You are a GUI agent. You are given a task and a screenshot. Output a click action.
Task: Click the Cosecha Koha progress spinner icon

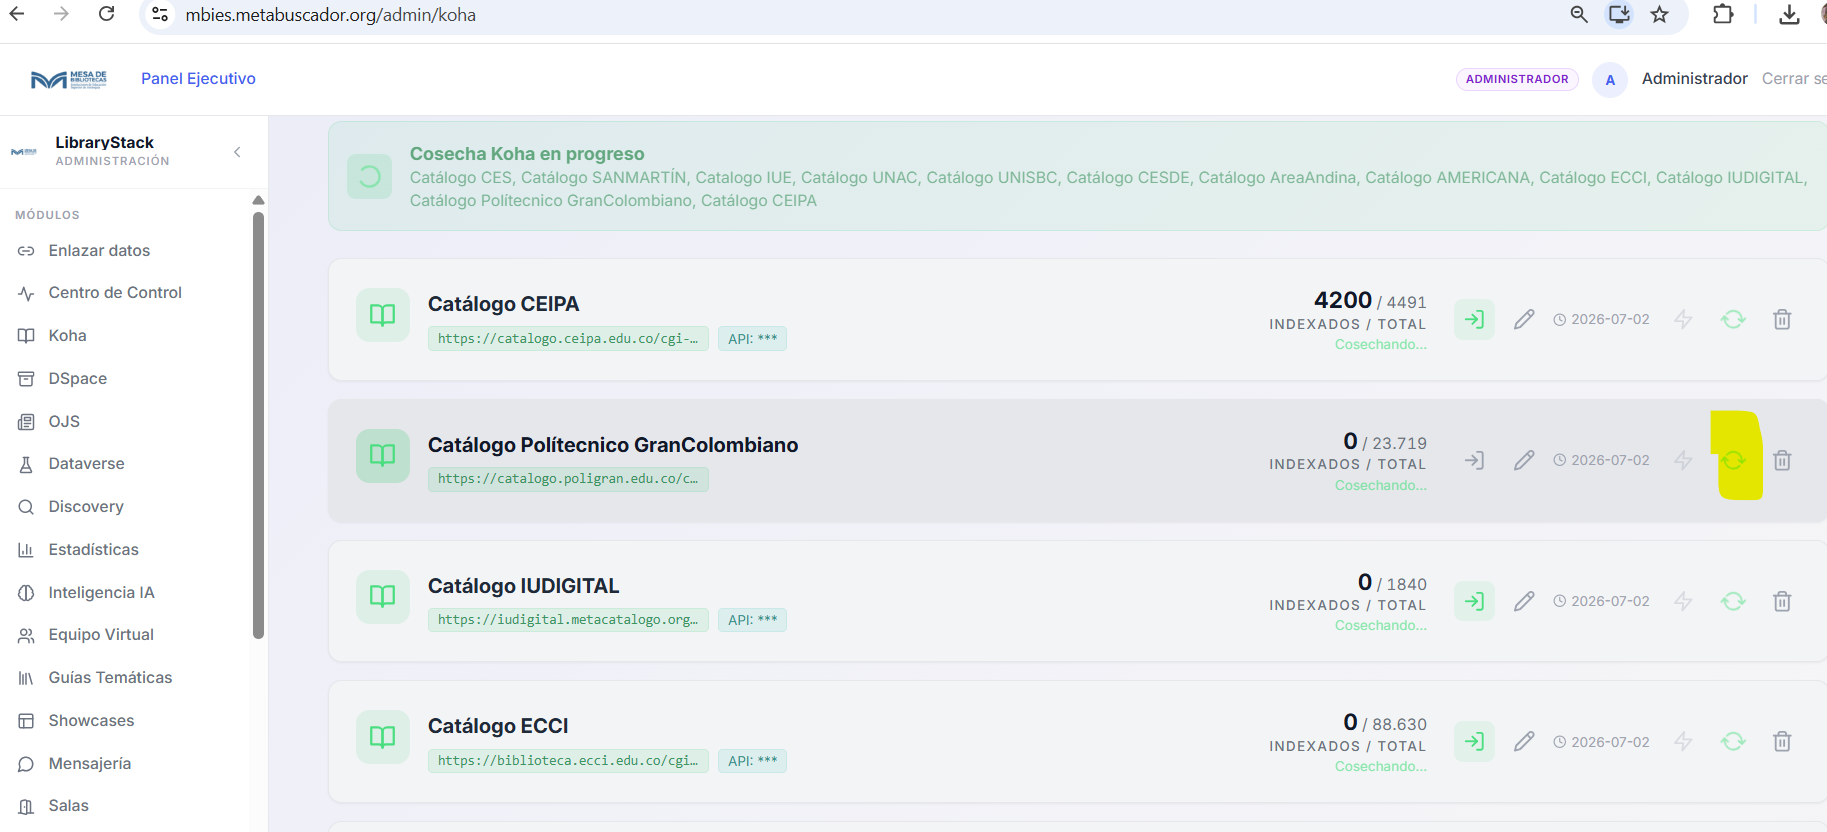tap(369, 177)
